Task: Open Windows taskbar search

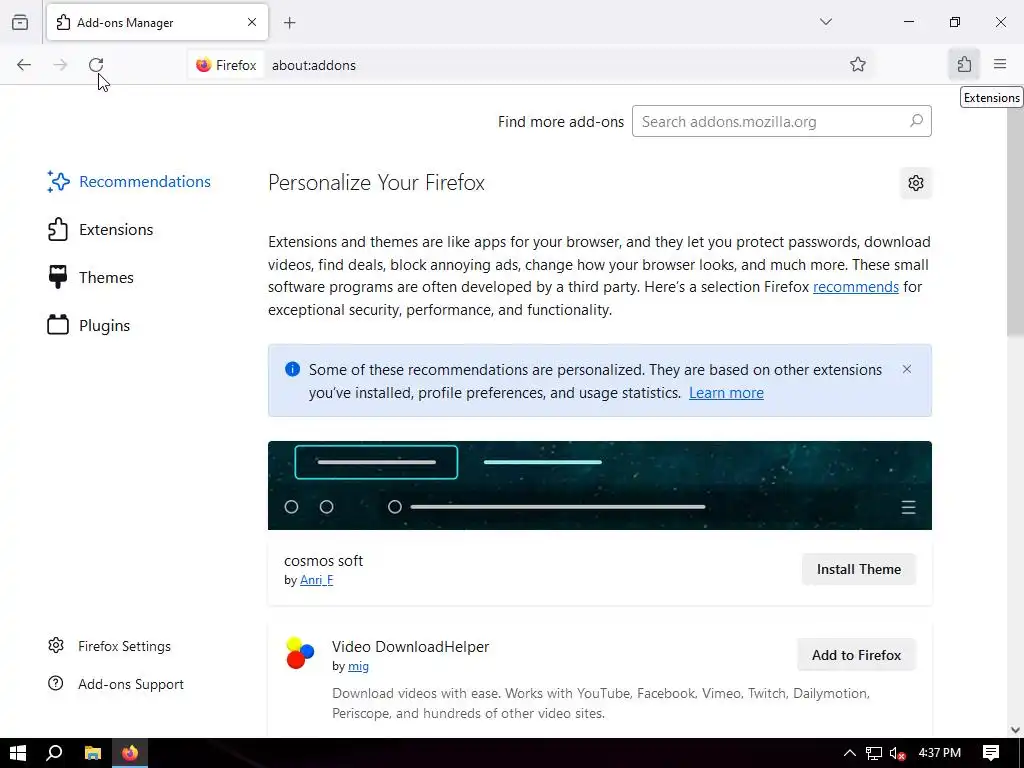Action: 54,753
